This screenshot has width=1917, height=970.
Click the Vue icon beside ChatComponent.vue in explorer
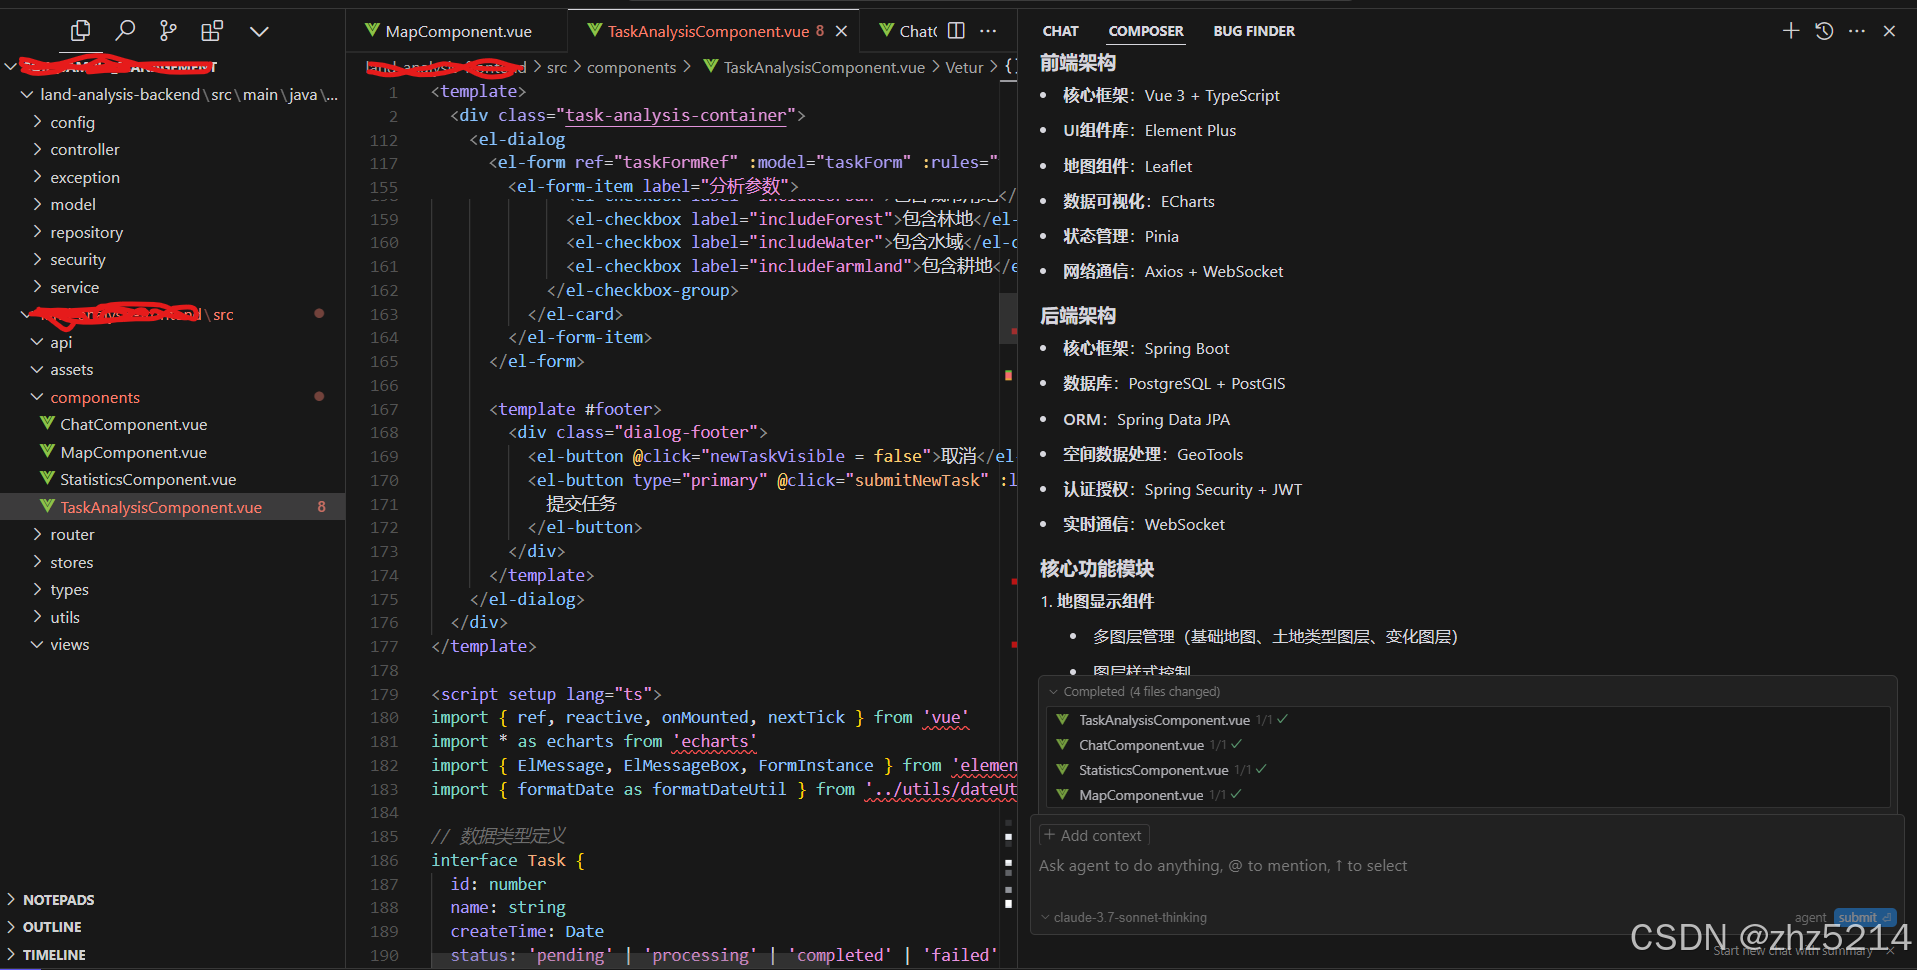47,424
